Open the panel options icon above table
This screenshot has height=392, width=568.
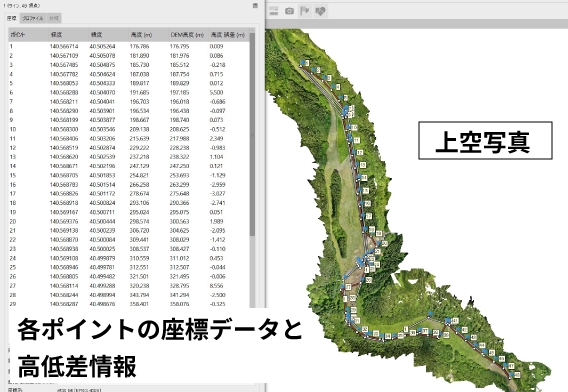(x=255, y=5)
